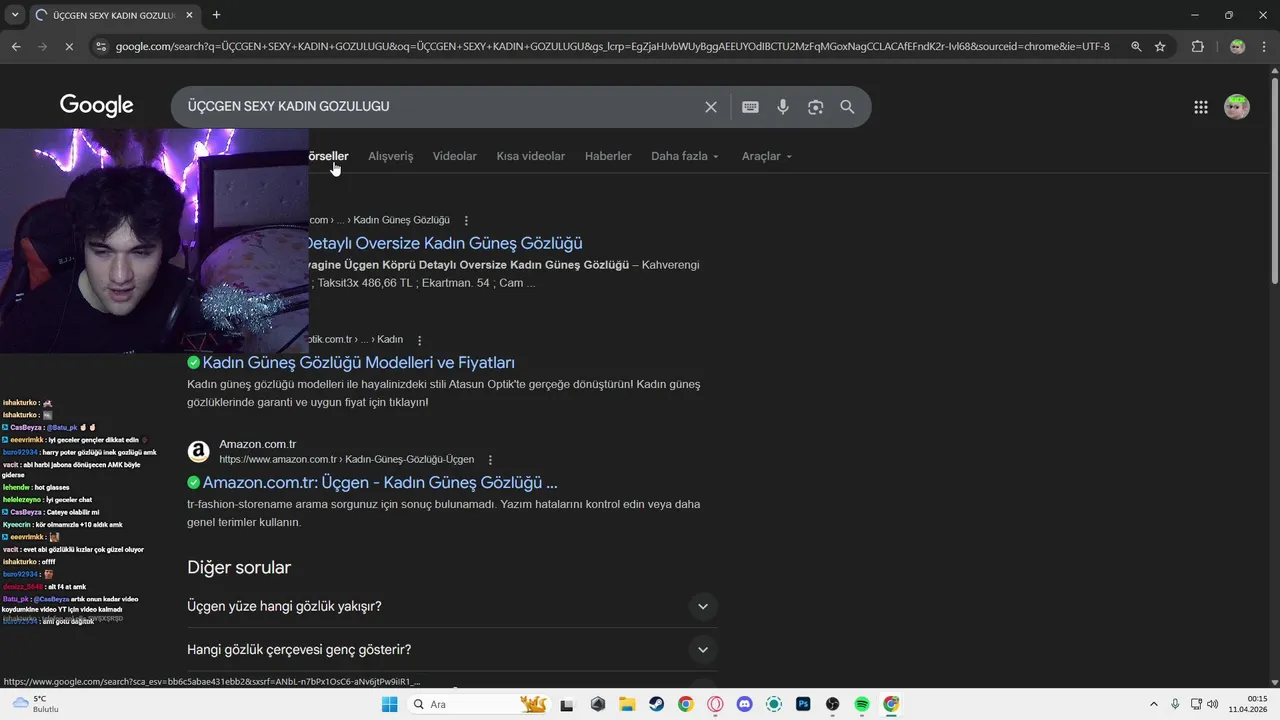Open 'Detaylı Oversize Kadın Güneş Gözlüğü' result
The width and height of the screenshot is (1280, 720).
445,243
